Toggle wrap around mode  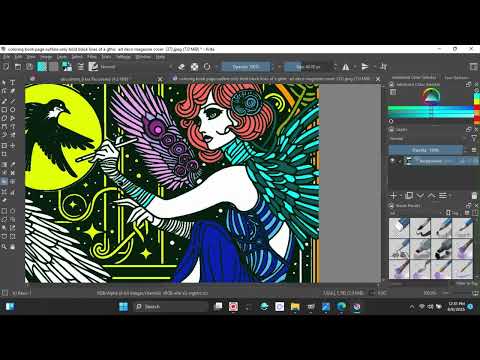[384, 67]
